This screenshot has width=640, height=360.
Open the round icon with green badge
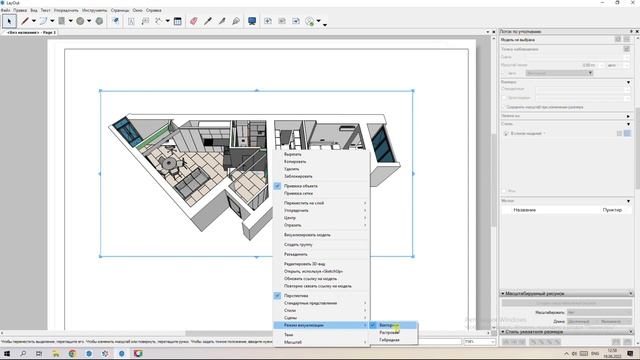point(310,21)
